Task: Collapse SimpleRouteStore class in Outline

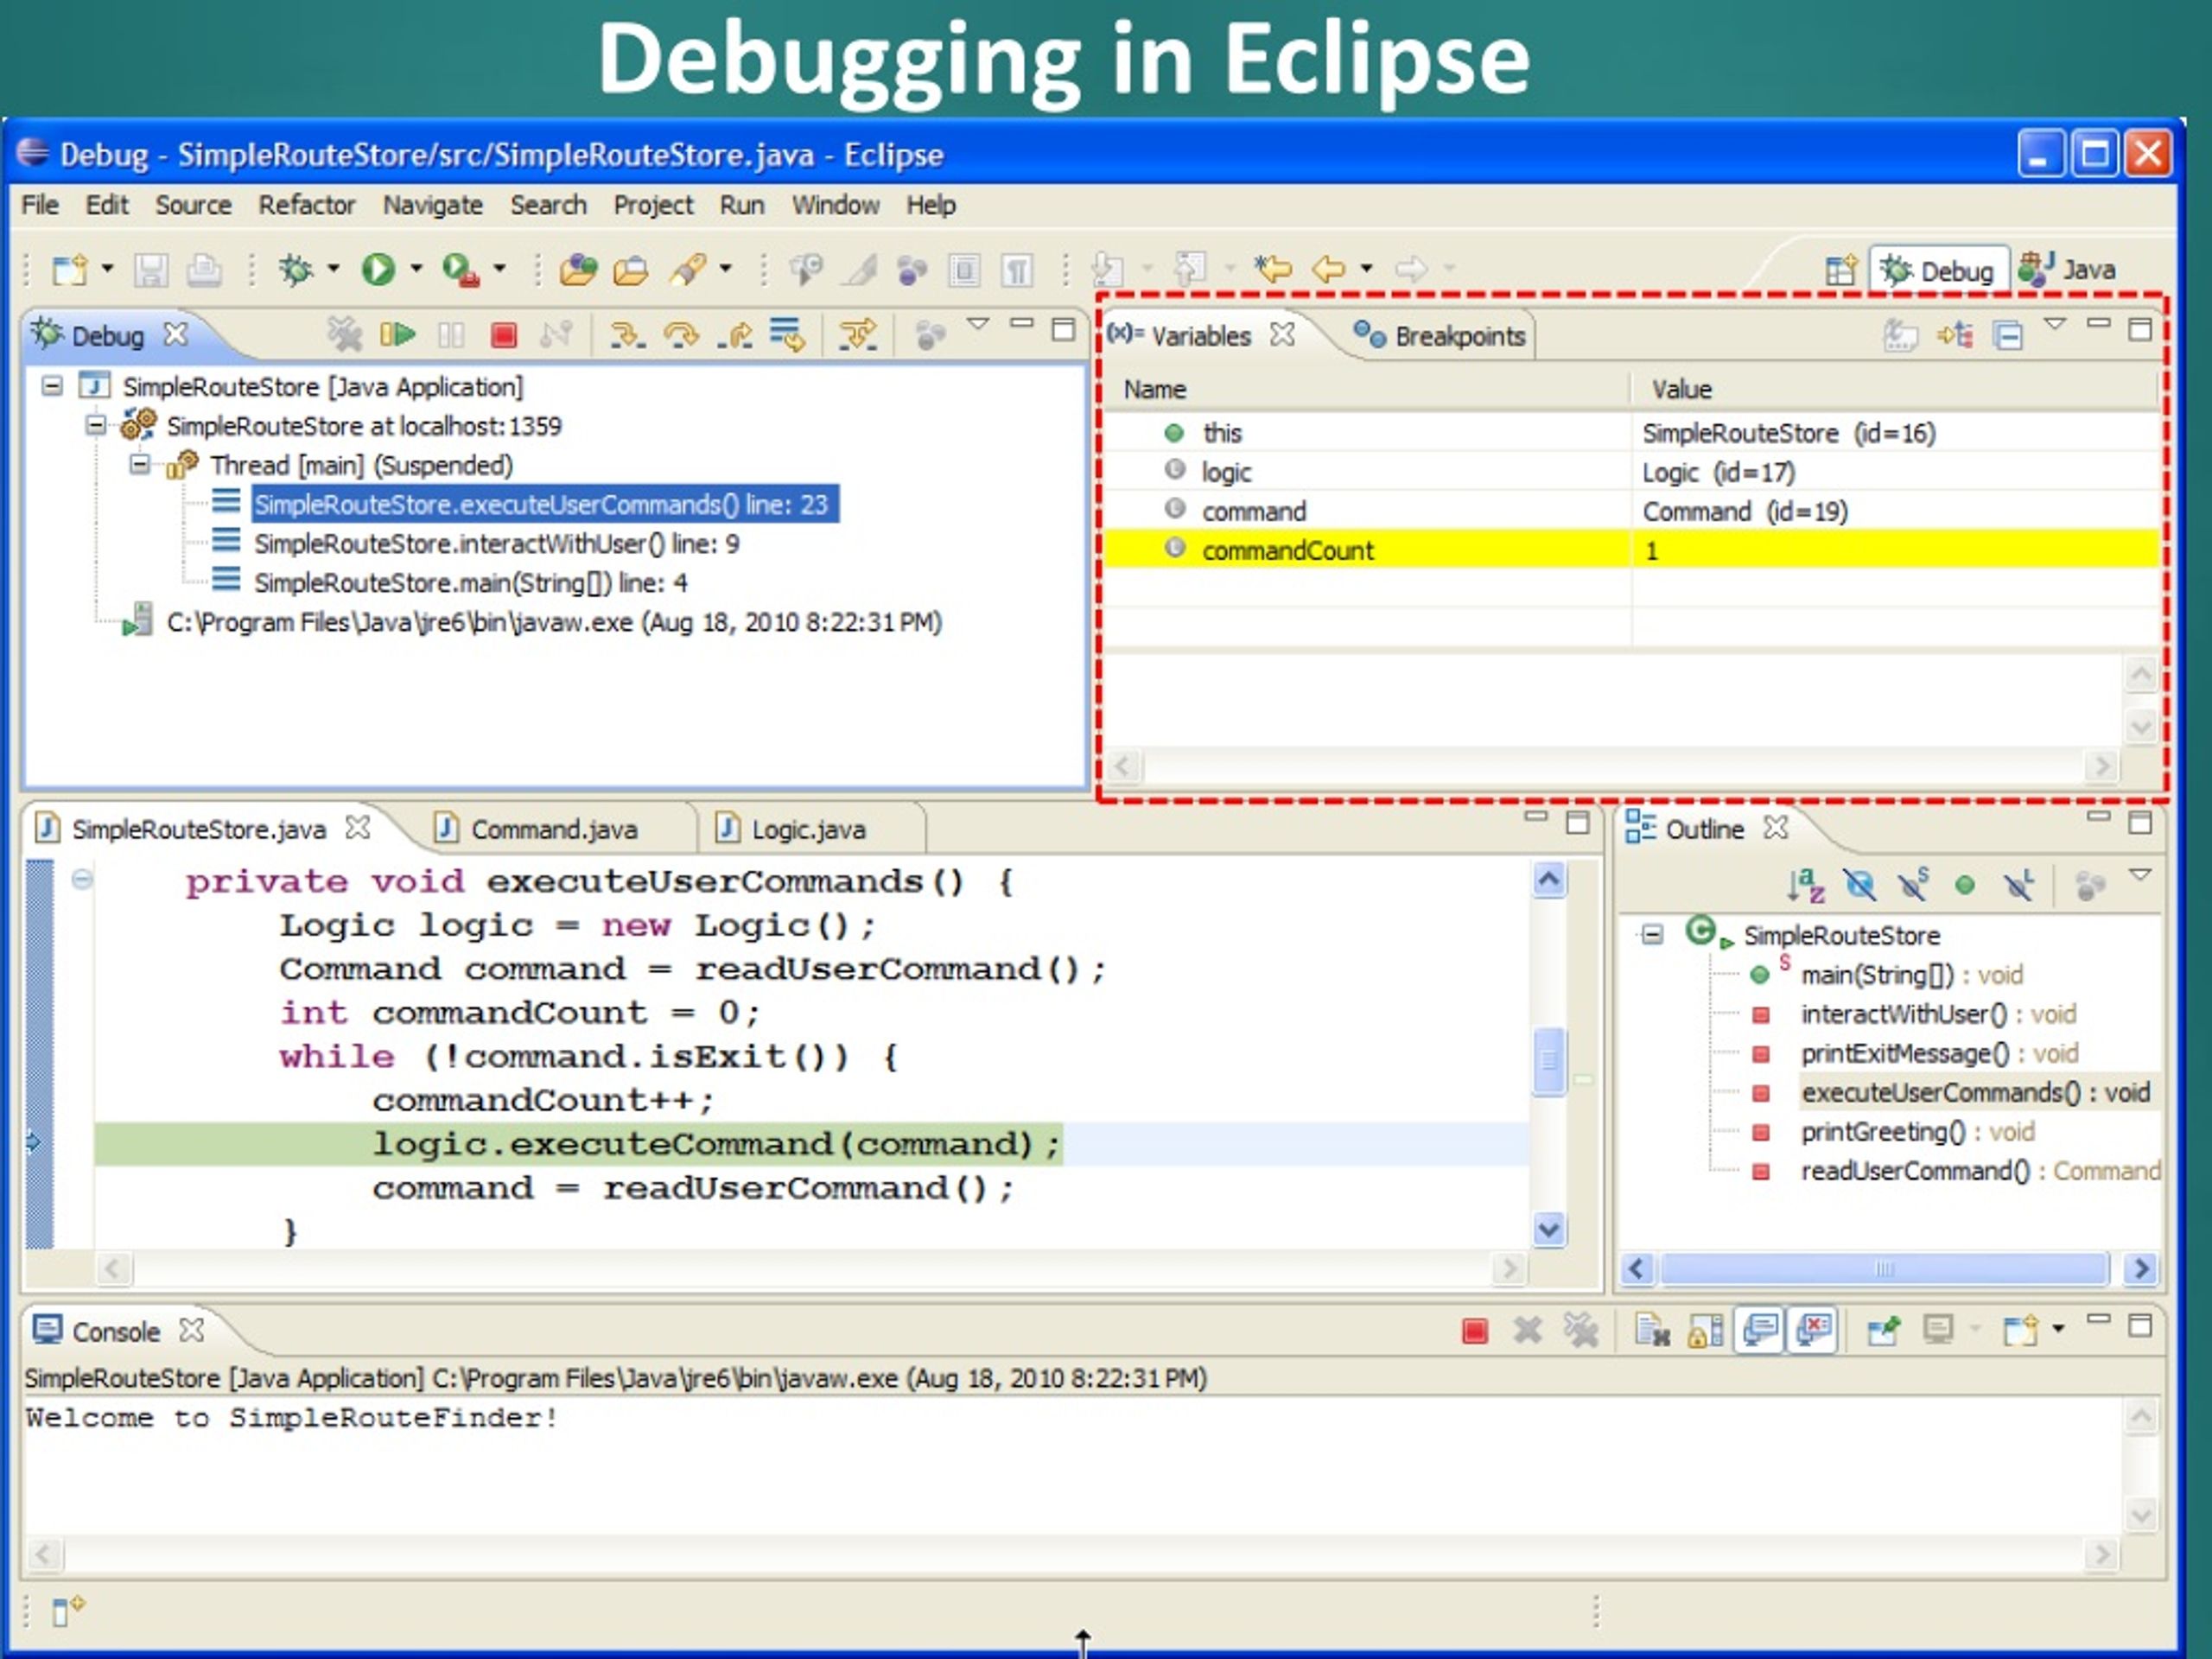Action: click(1653, 935)
